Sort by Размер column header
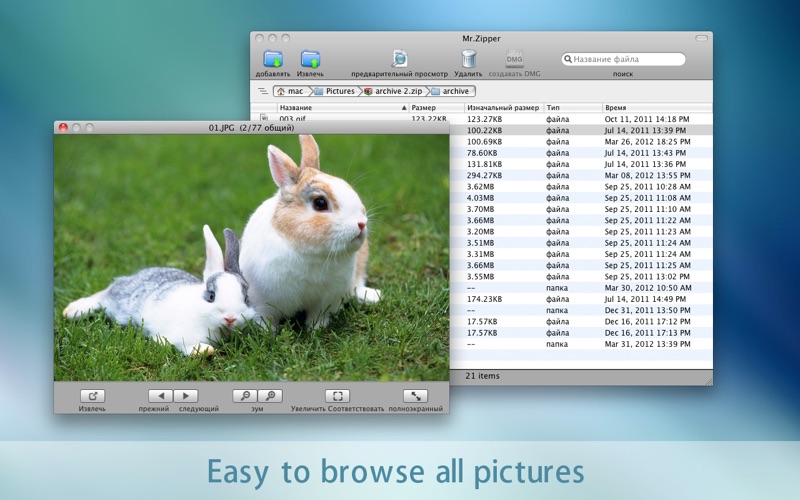Image resolution: width=800 pixels, height=500 pixels. 437,108
